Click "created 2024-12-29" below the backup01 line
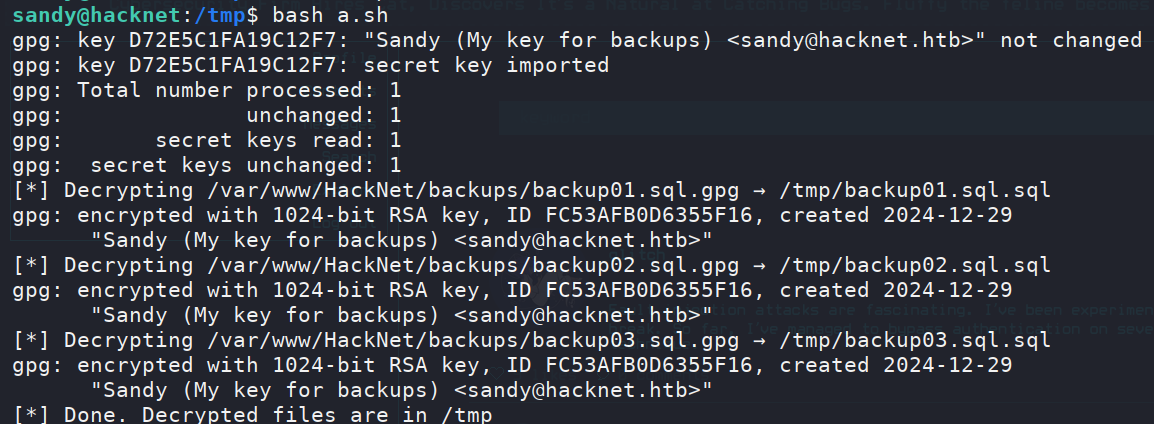 [896, 216]
